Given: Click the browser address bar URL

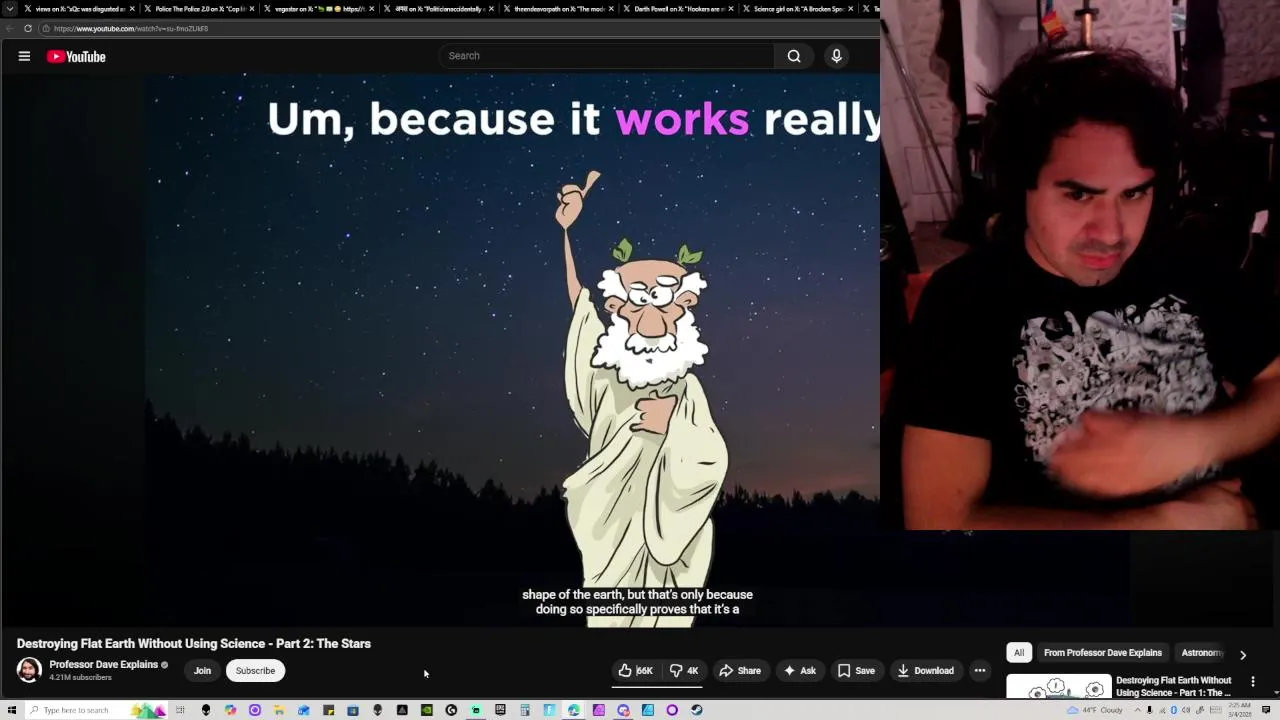Looking at the screenshot, I should click(131, 29).
